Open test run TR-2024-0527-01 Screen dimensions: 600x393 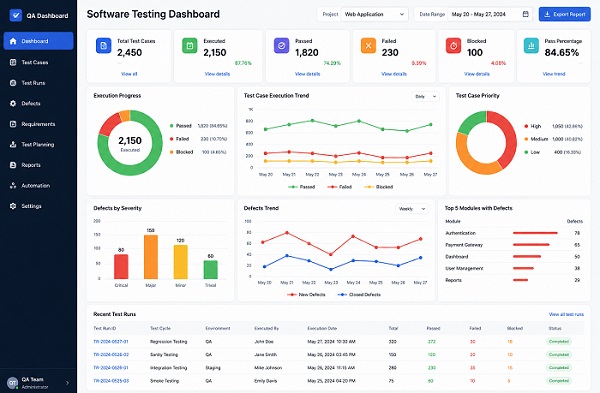click(111, 341)
